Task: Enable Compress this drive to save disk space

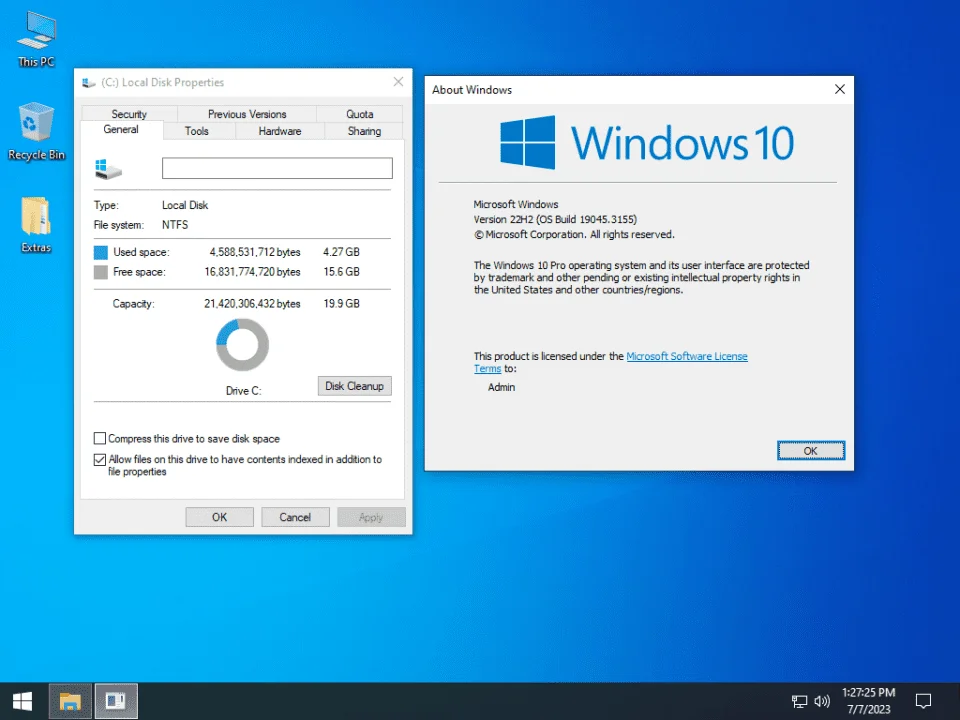Action: (x=100, y=438)
